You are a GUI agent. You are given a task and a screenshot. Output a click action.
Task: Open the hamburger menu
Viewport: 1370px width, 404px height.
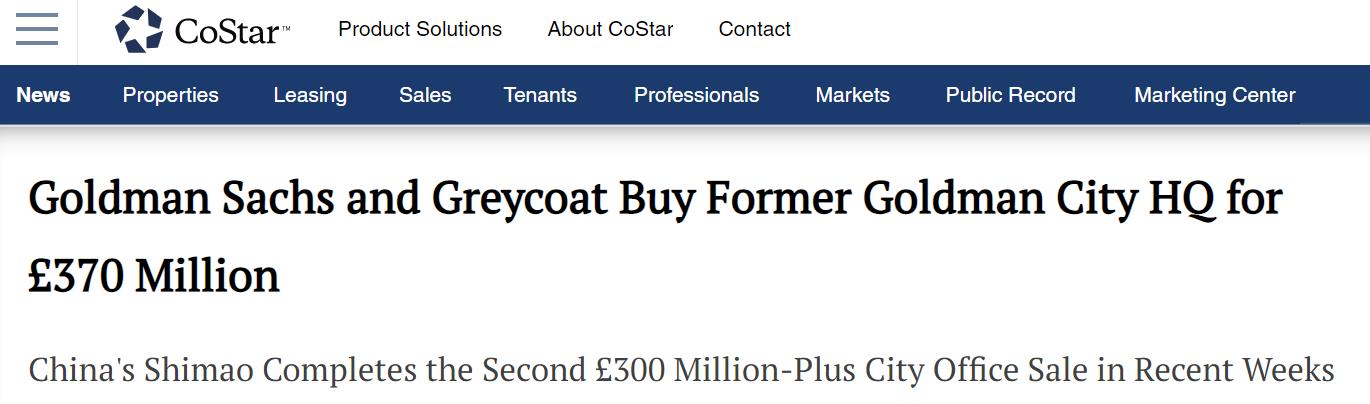click(x=37, y=30)
